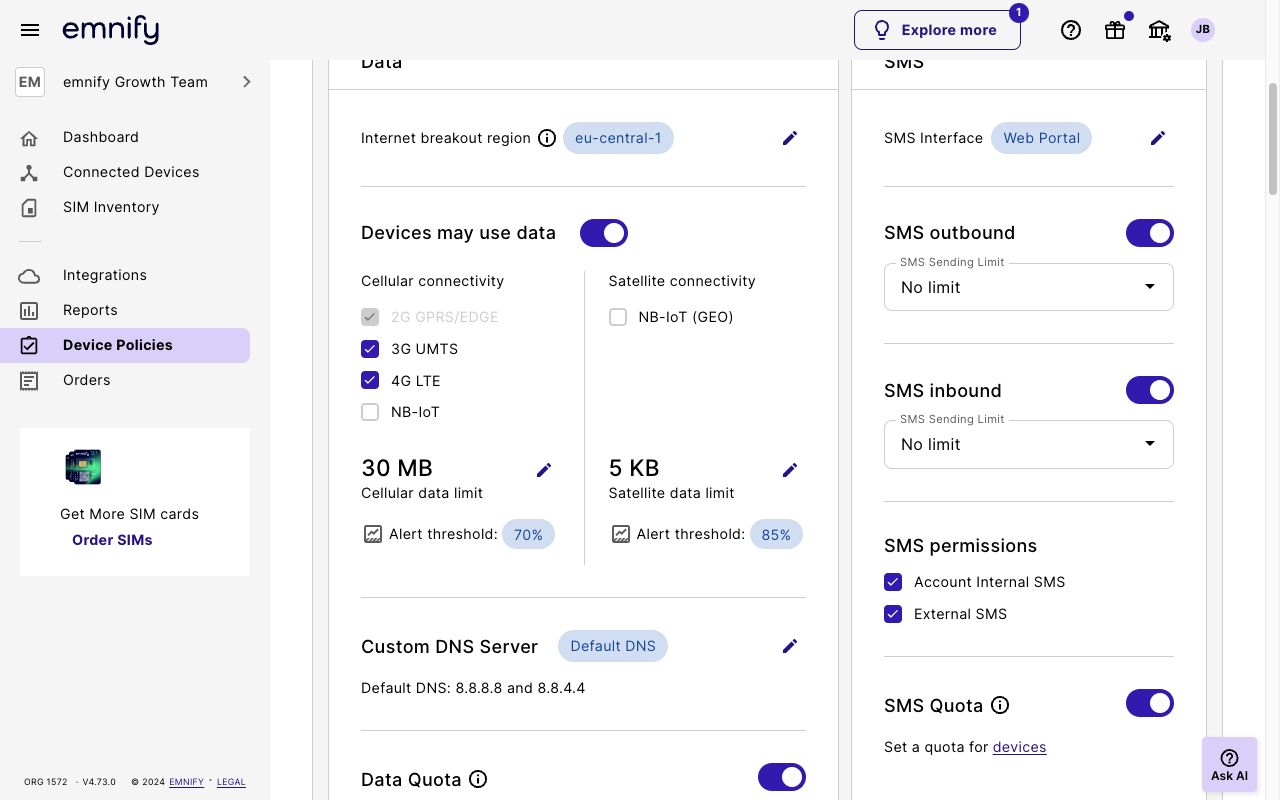The width and height of the screenshot is (1280, 800).
Task: Edit the Internet breakout region
Action: 790,138
